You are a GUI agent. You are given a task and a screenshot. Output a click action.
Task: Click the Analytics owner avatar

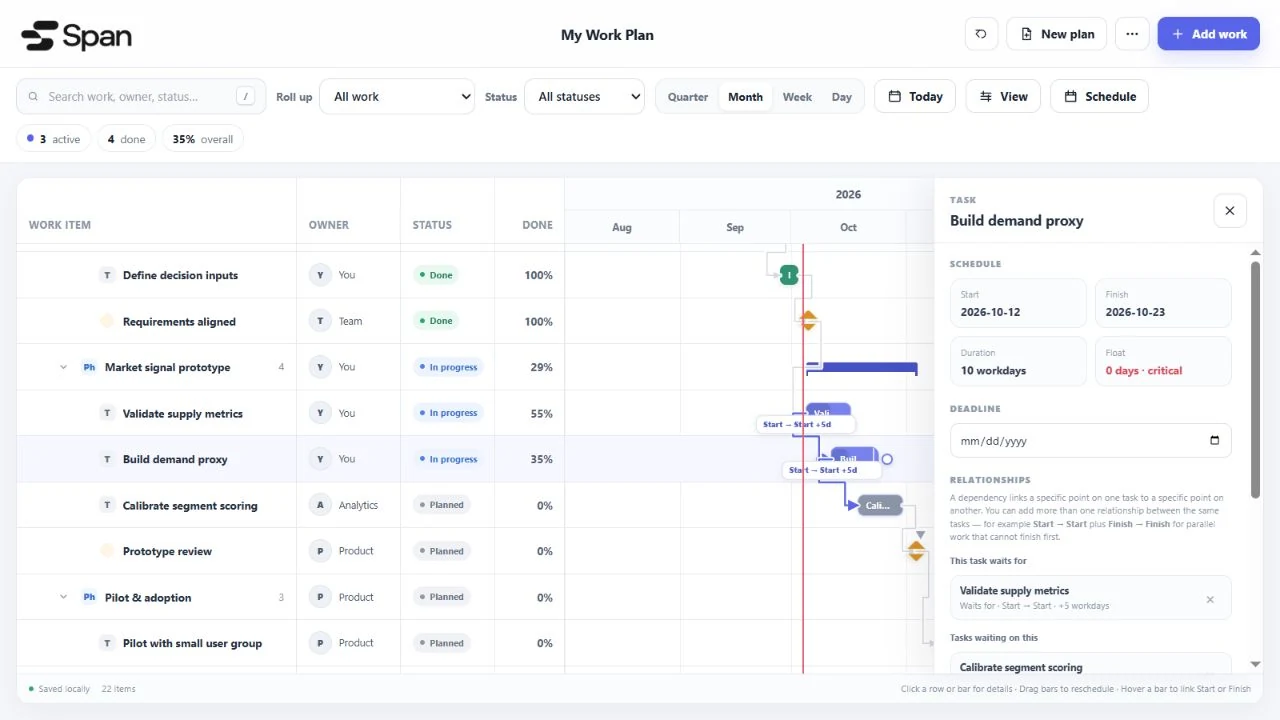(320, 505)
